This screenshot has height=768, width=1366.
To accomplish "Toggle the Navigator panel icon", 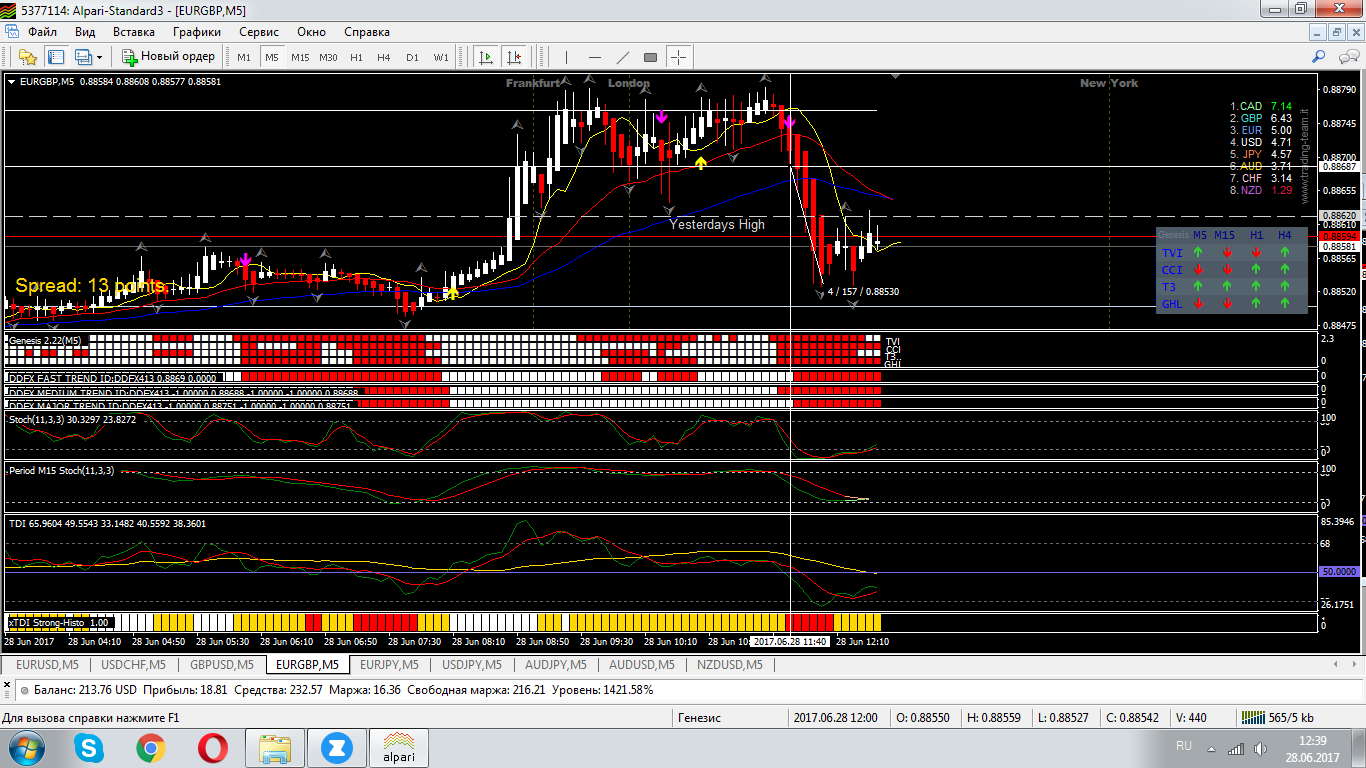I will coord(56,57).
